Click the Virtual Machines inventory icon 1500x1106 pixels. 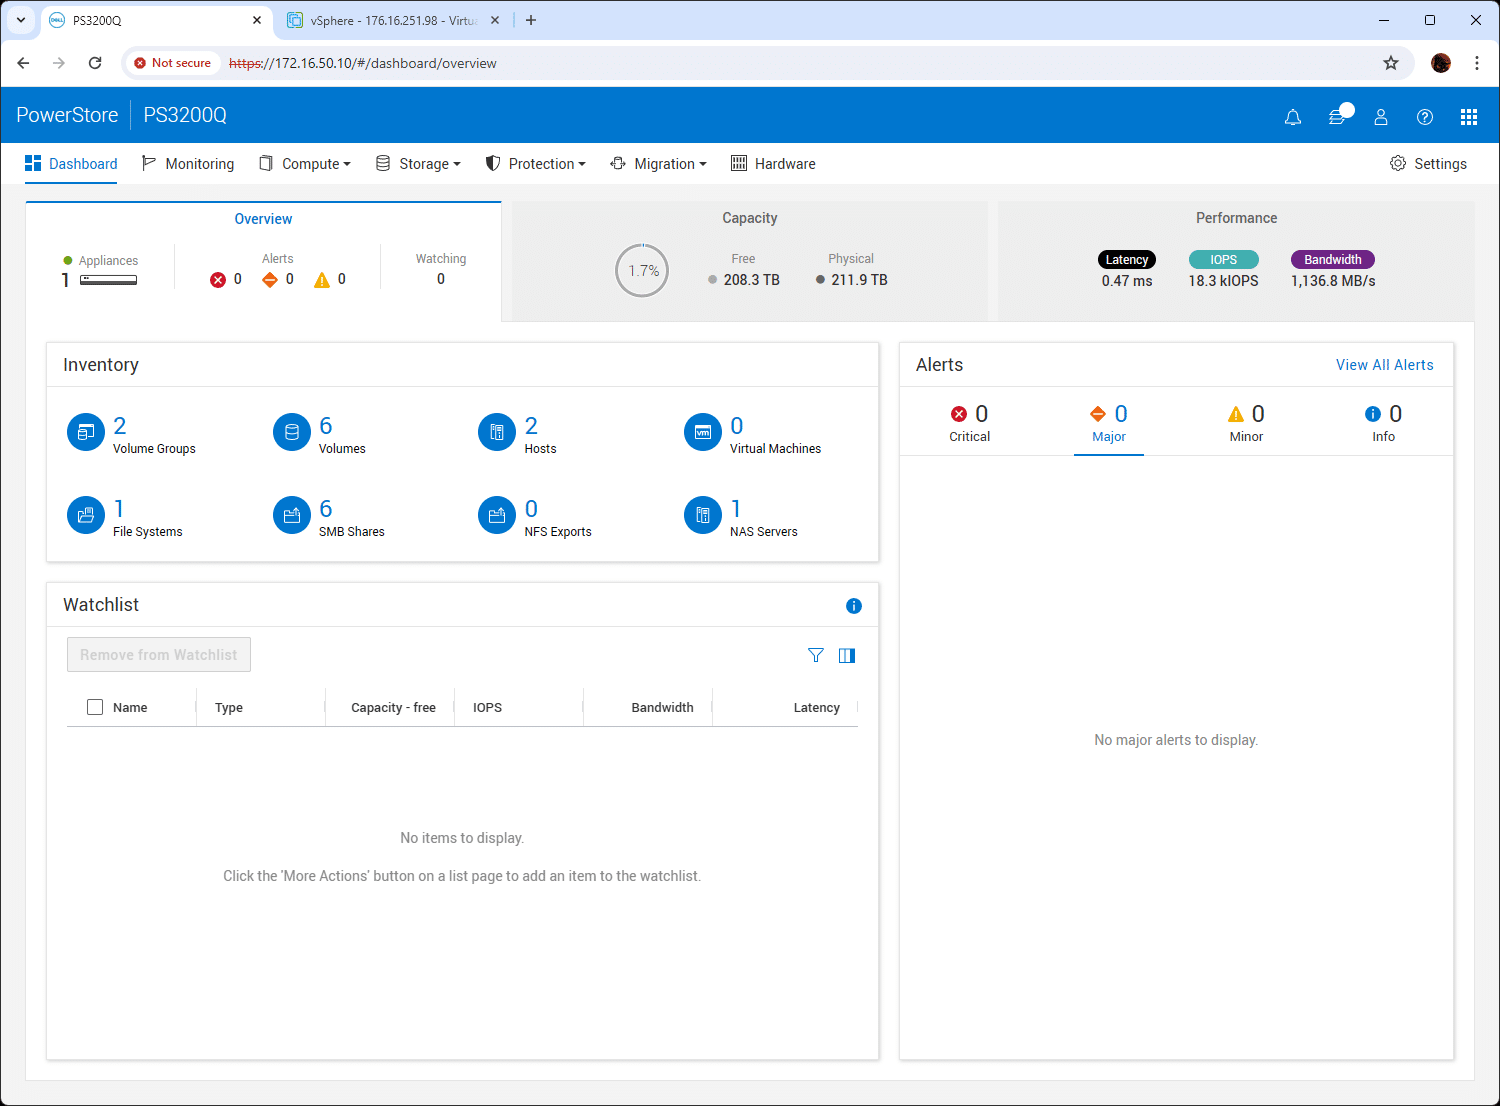[x=703, y=433]
